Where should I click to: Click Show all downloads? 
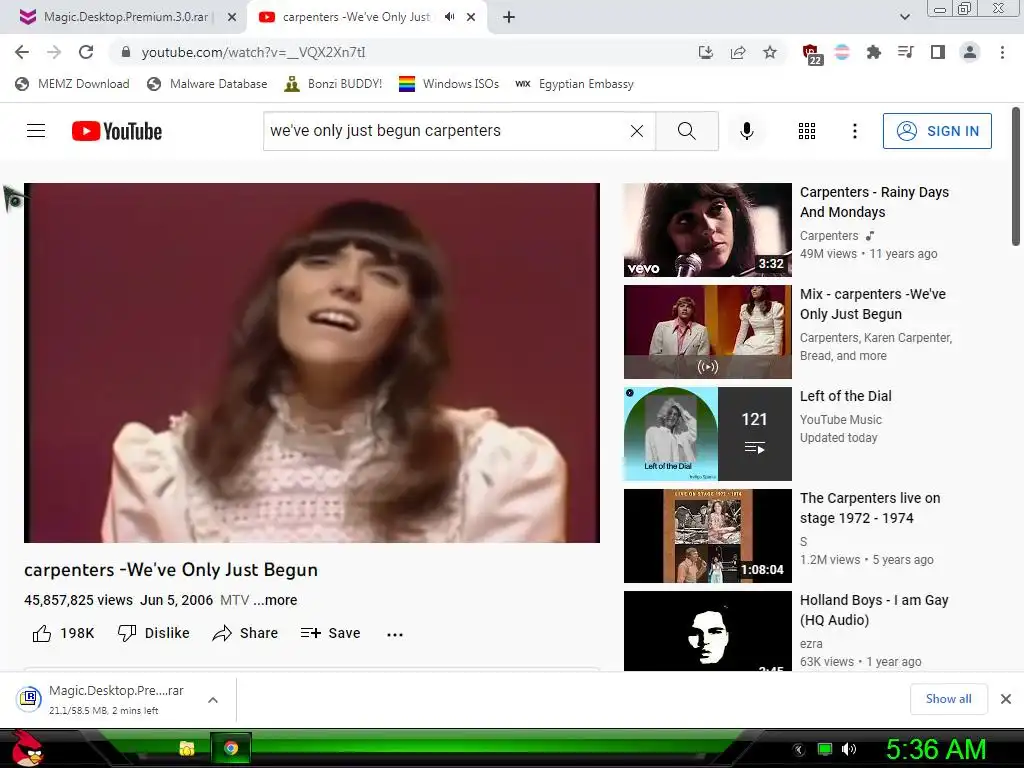click(x=948, y=699)
